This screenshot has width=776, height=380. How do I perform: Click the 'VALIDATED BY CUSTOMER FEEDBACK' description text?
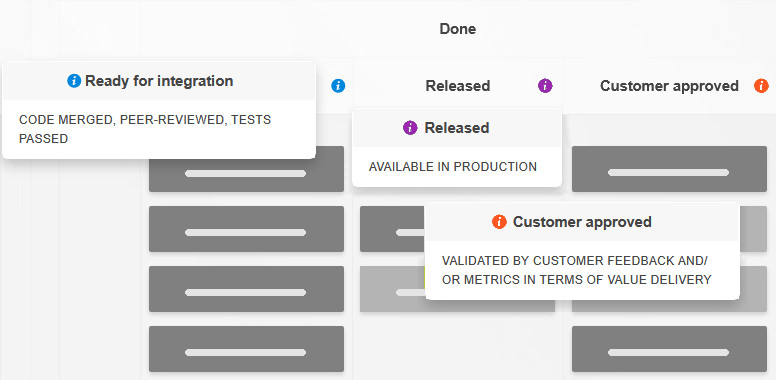pos(577,270)
